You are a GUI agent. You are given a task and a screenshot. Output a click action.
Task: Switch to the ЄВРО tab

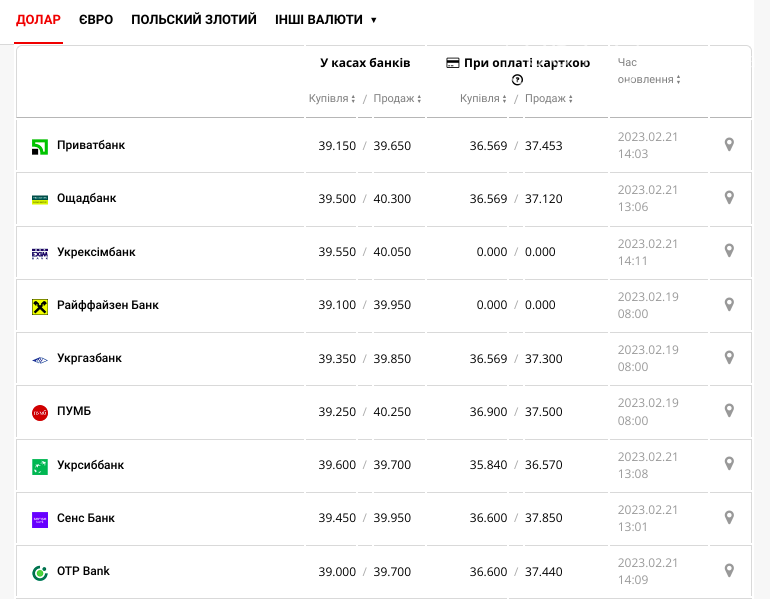(x=96, y=20)
